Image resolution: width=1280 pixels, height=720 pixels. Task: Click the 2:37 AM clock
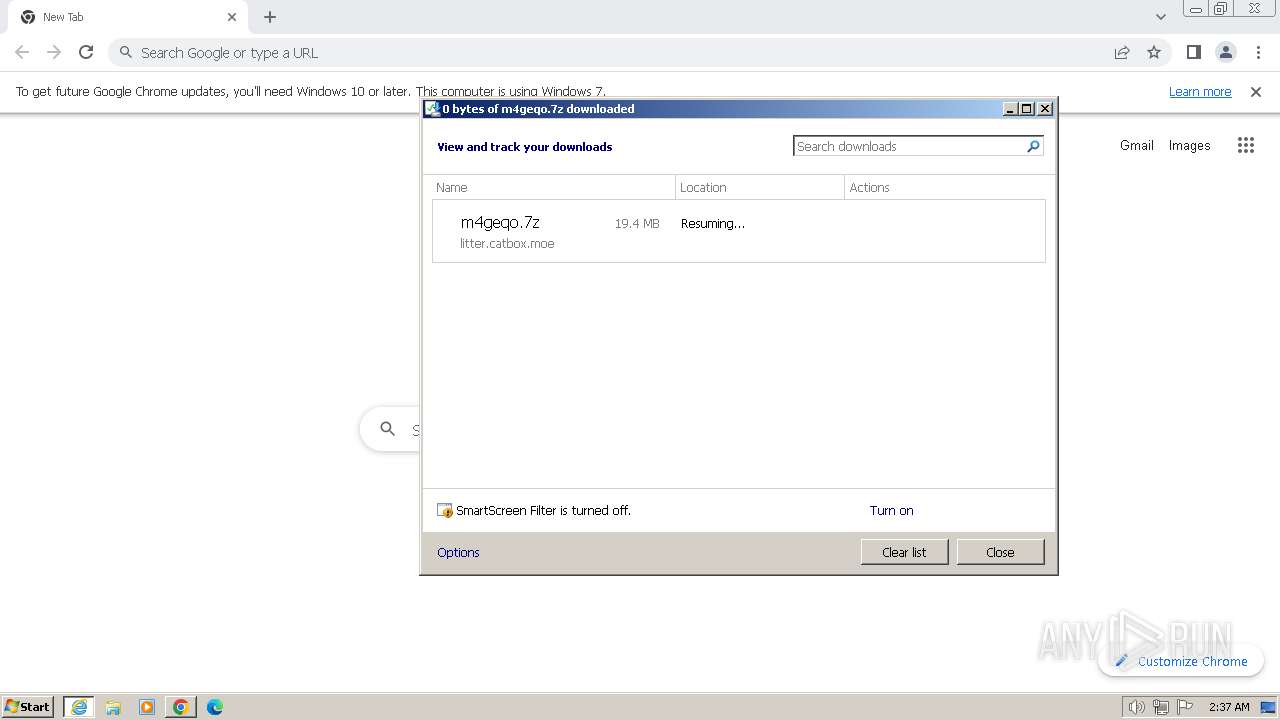[x=1229, y=707]
